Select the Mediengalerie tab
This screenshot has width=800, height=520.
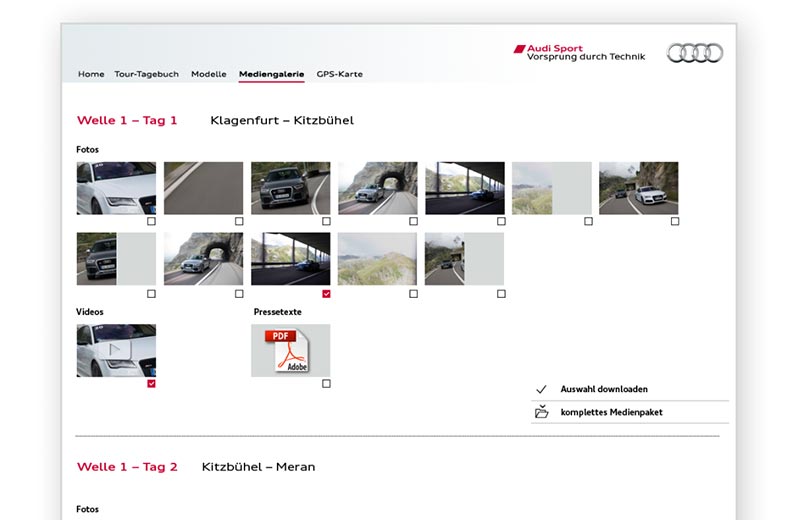coord(271,74)
